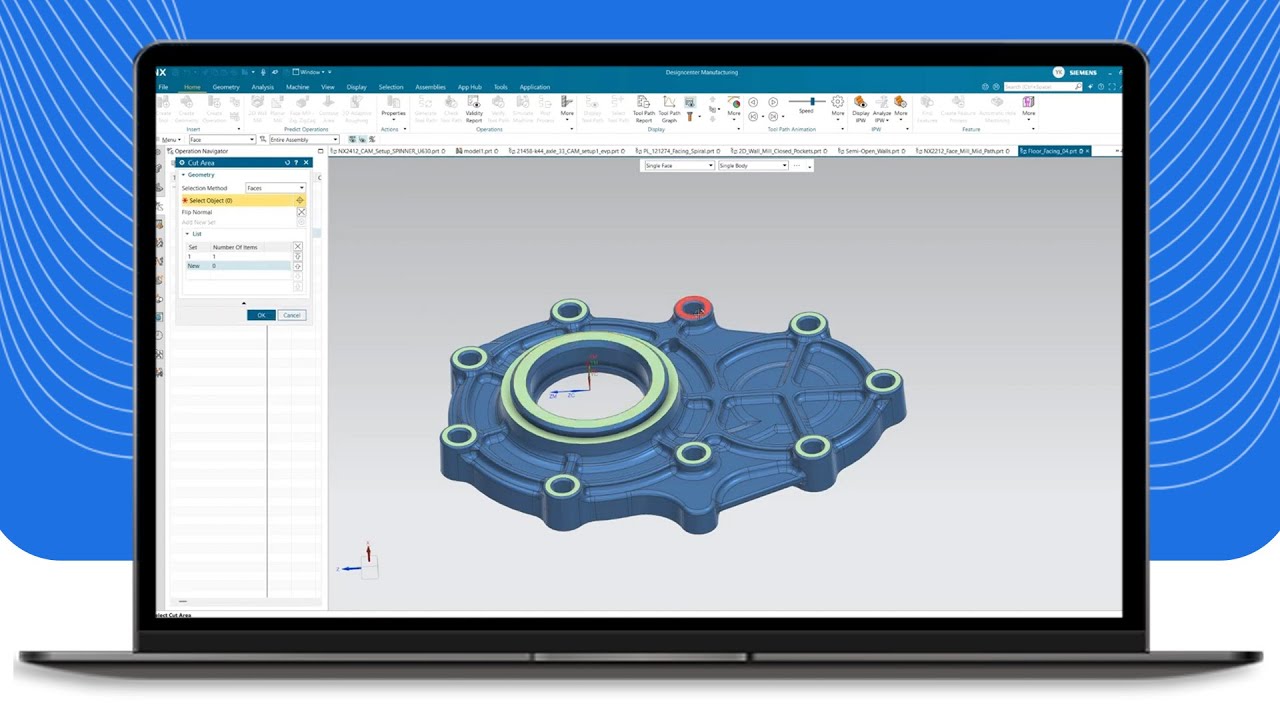
Task: Switch to the Machine ribbon tab
Action: click(x=297, y=87)
